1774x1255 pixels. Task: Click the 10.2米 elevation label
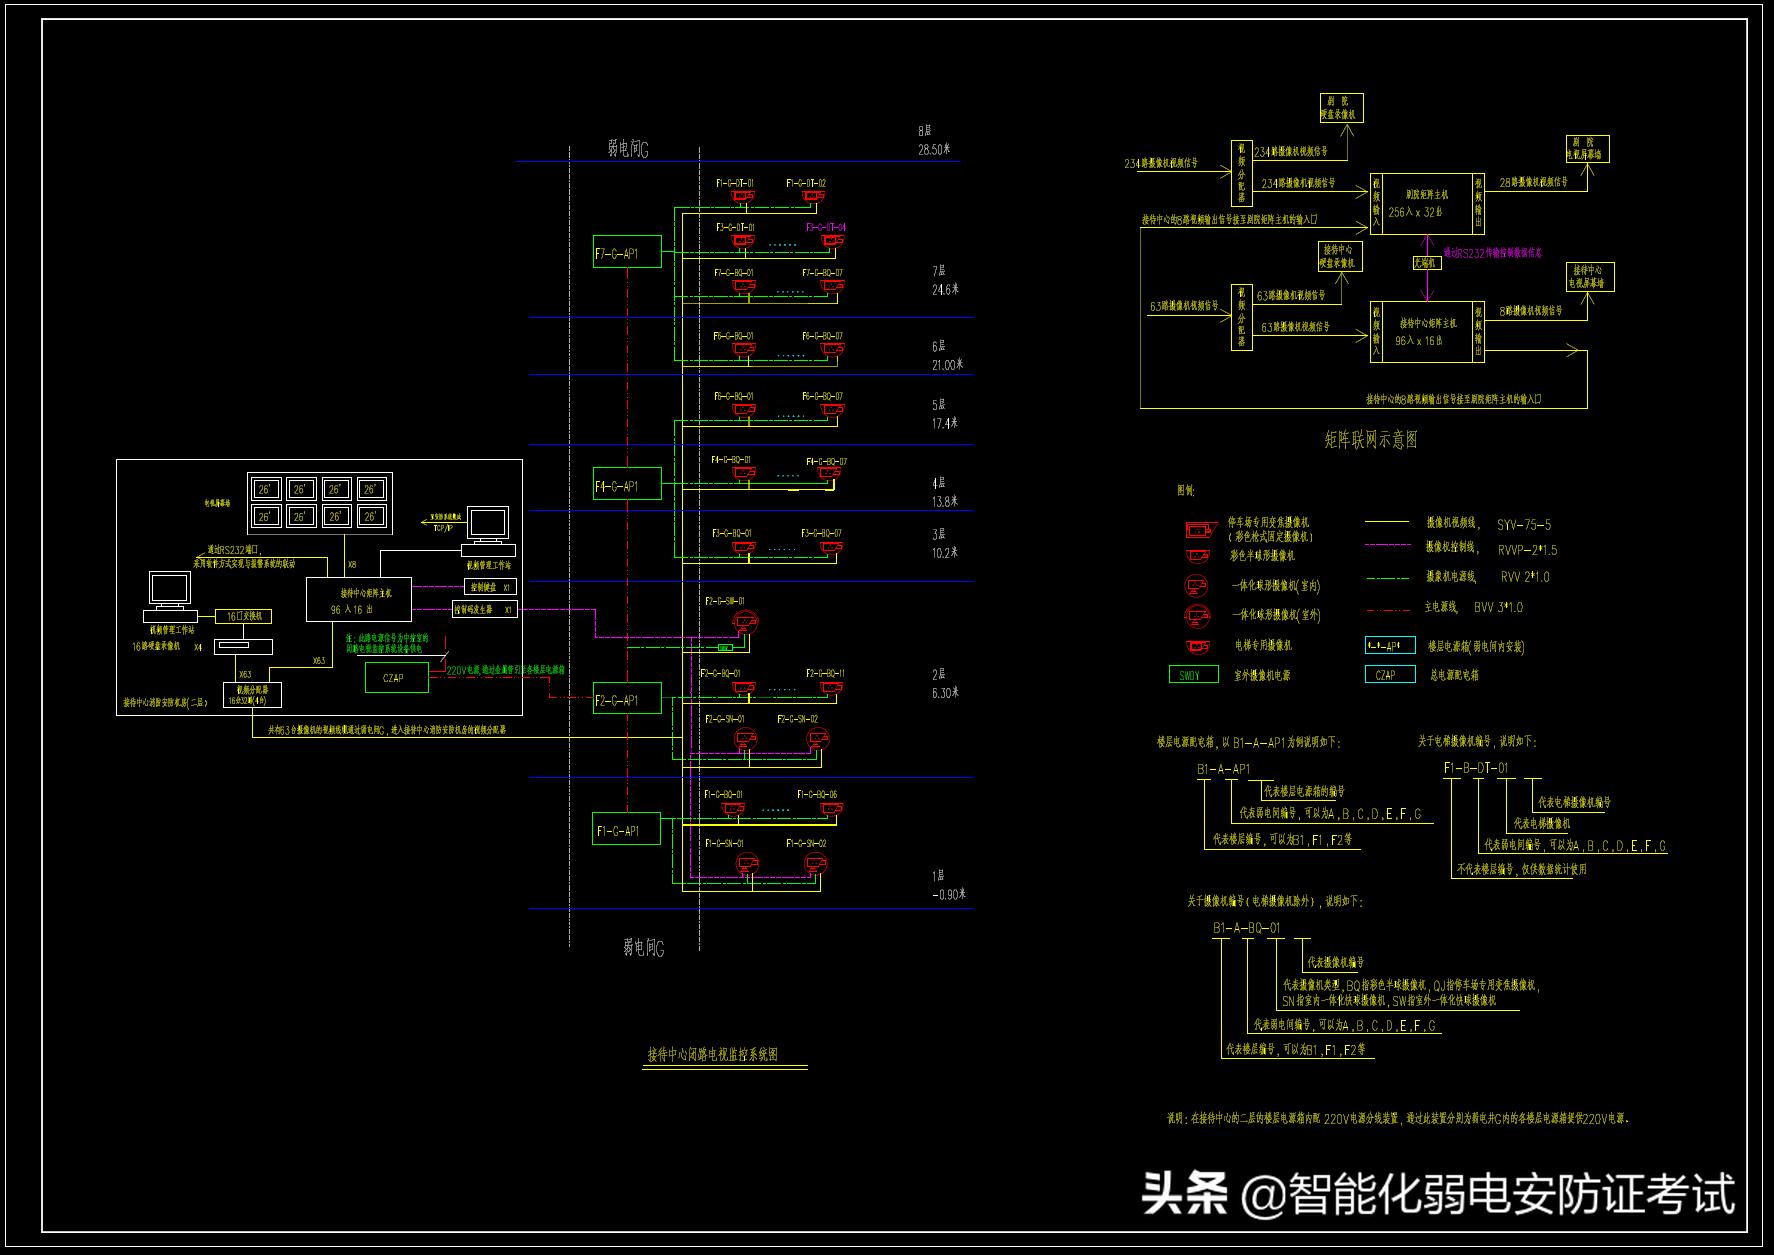[945, 552]
